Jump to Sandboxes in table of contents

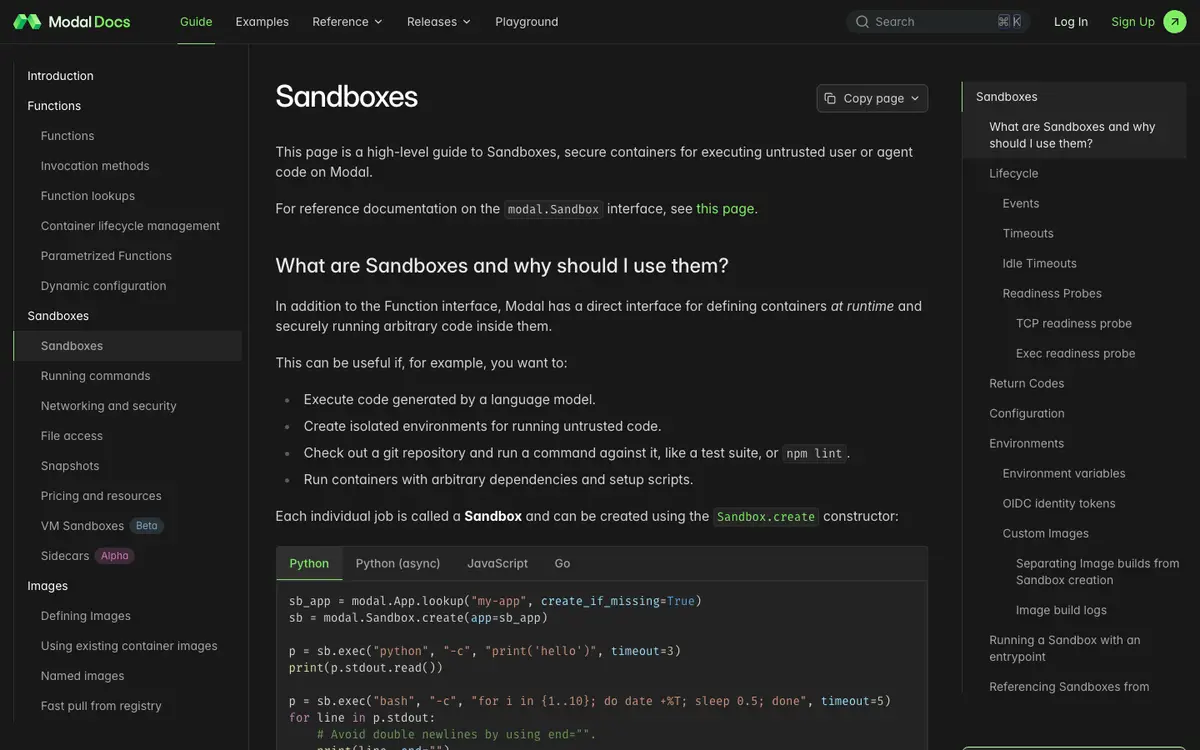click(1007, 97)
